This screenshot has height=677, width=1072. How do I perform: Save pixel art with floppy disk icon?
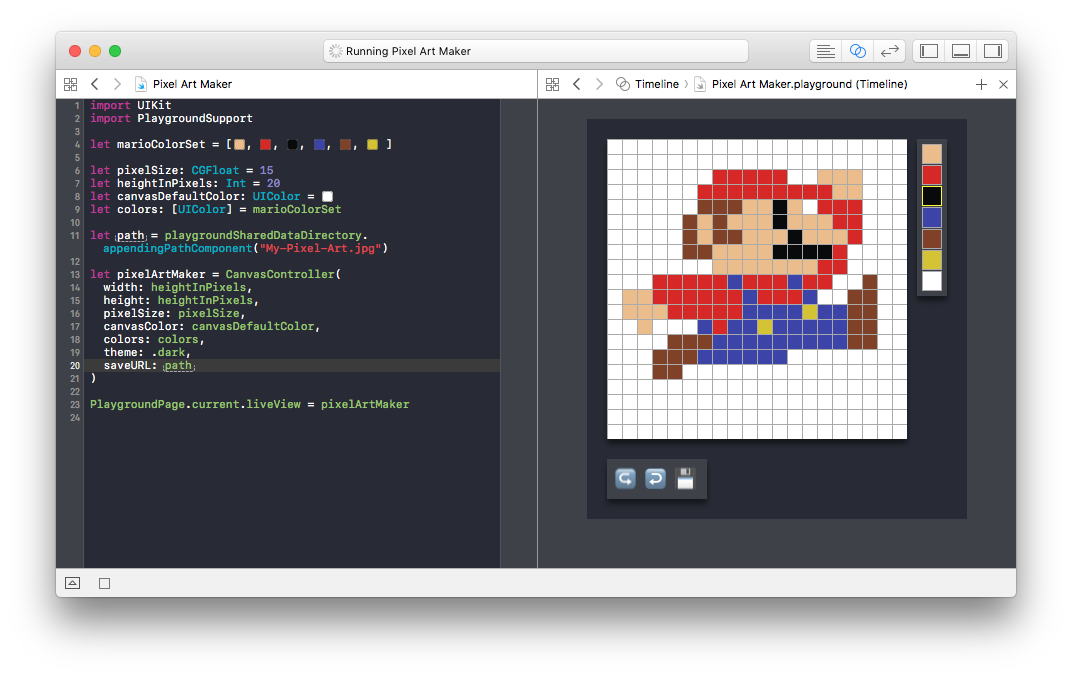(685, 479)
